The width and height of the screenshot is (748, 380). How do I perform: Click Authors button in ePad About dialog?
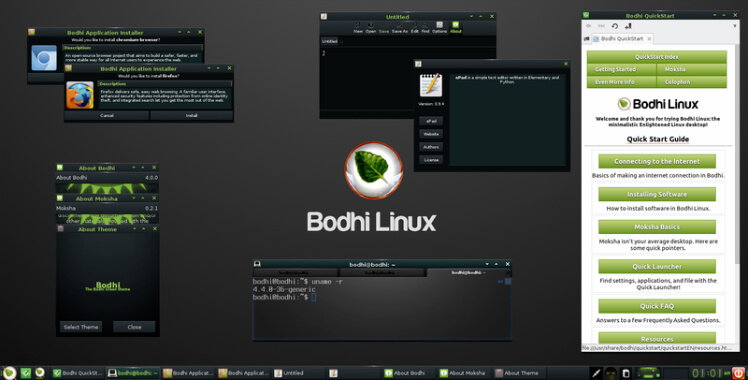(x=431, y=147)
